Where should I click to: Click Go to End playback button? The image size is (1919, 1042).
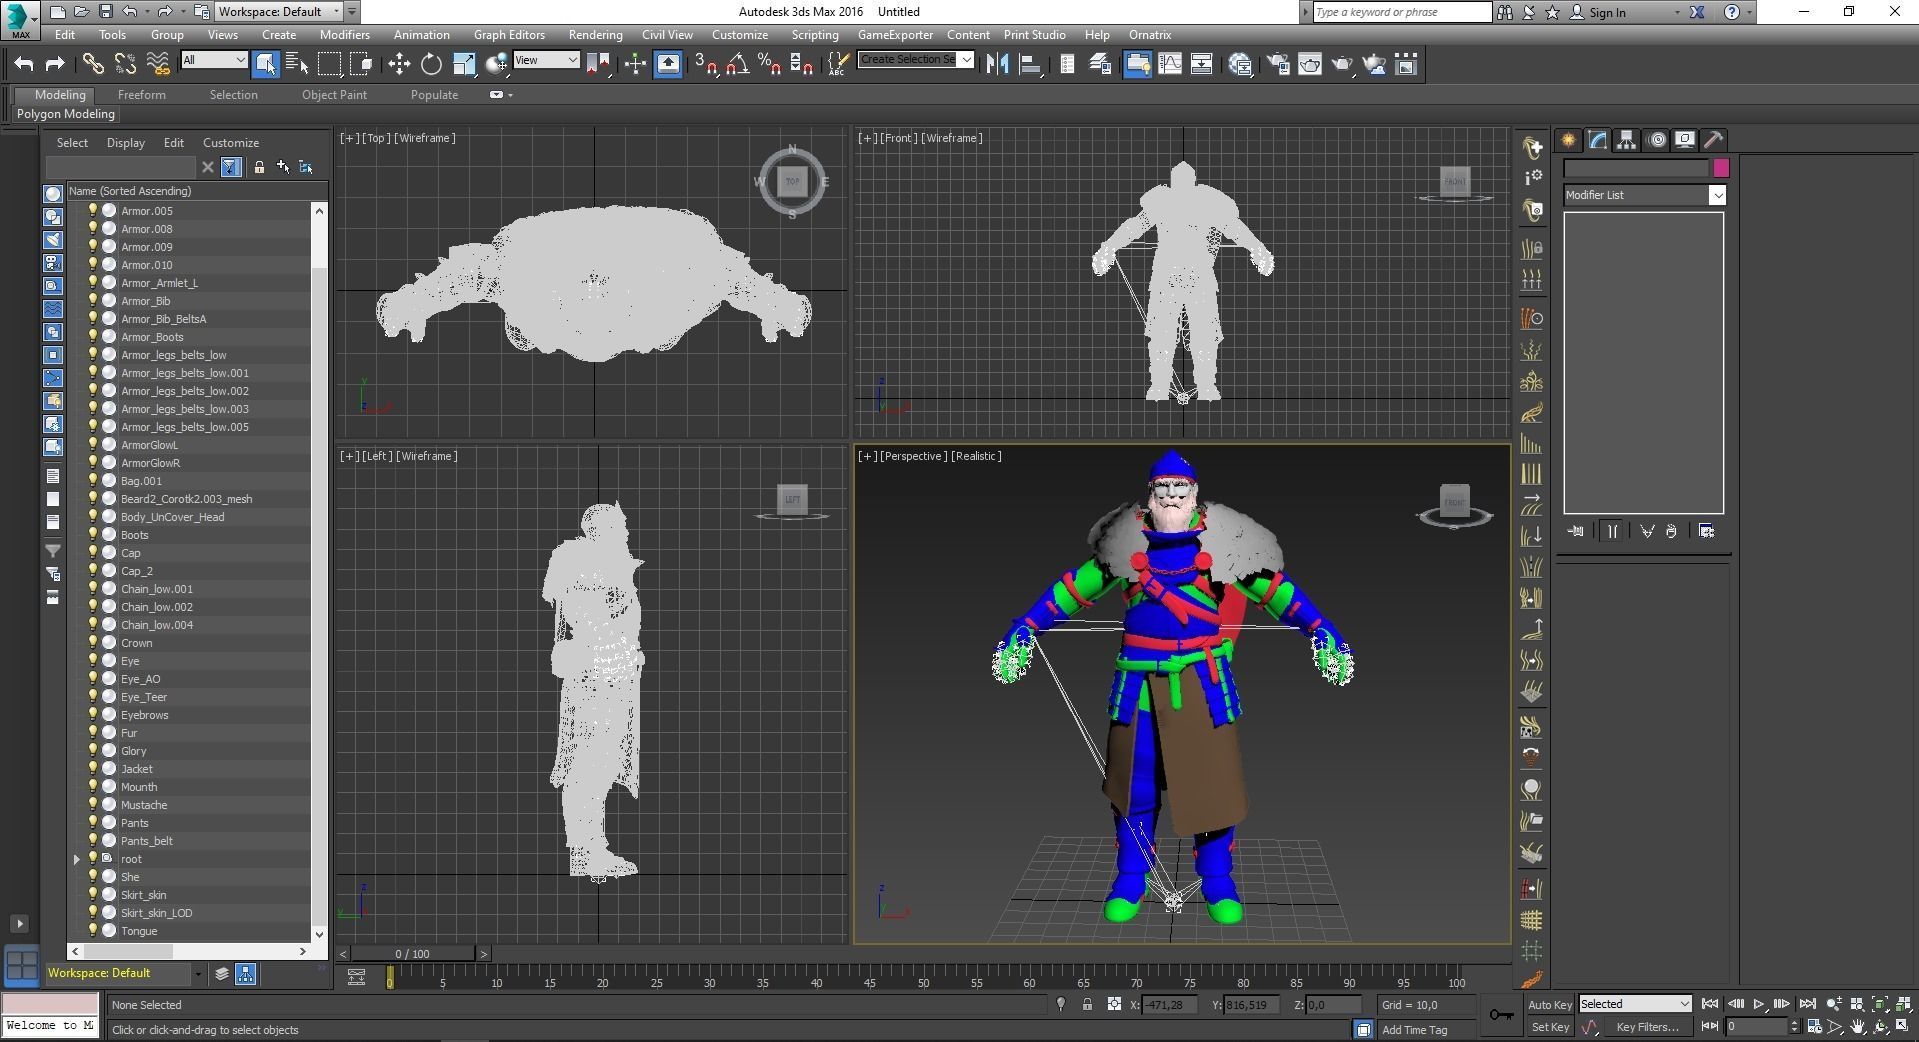[1807, 1004]
